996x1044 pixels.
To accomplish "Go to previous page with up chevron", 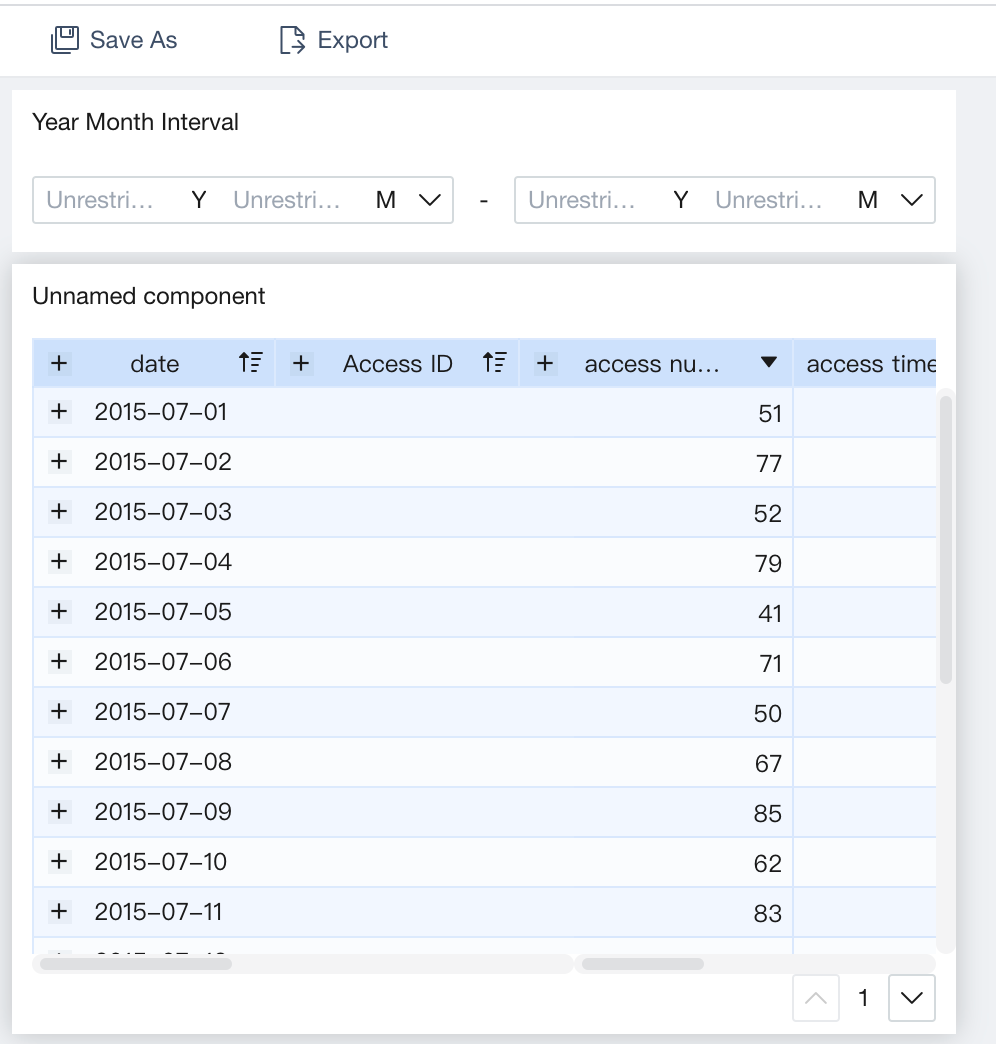I will [x=816, y=998].
